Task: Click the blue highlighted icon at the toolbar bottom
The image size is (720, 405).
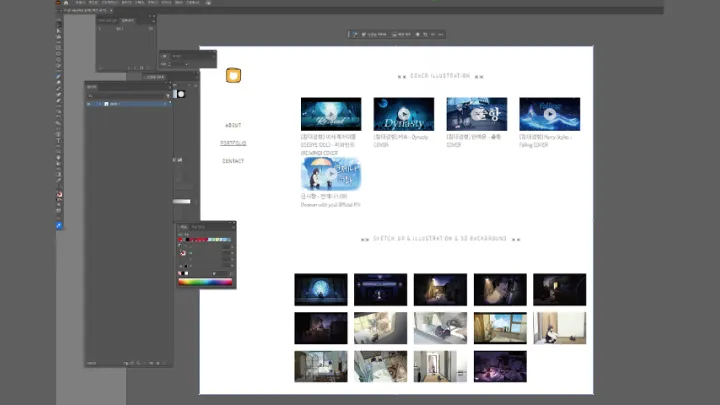Action: (x=58, y=225)
